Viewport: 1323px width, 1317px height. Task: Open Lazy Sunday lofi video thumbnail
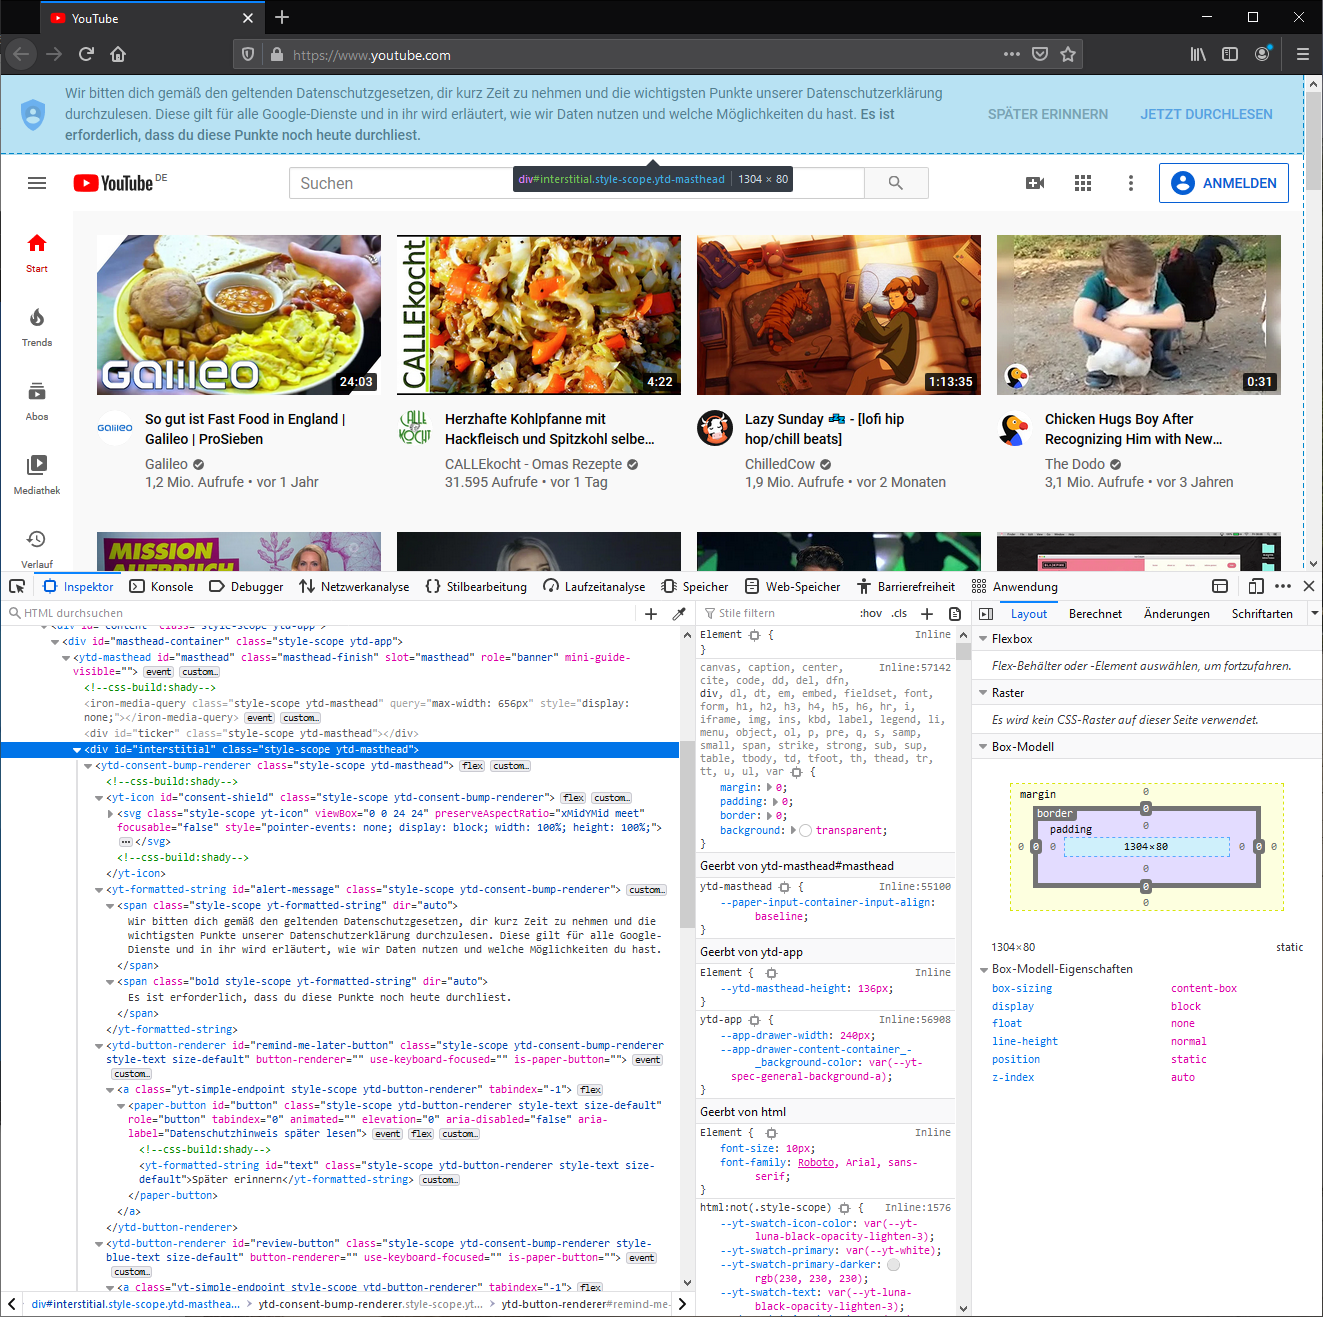coord(839,315)
